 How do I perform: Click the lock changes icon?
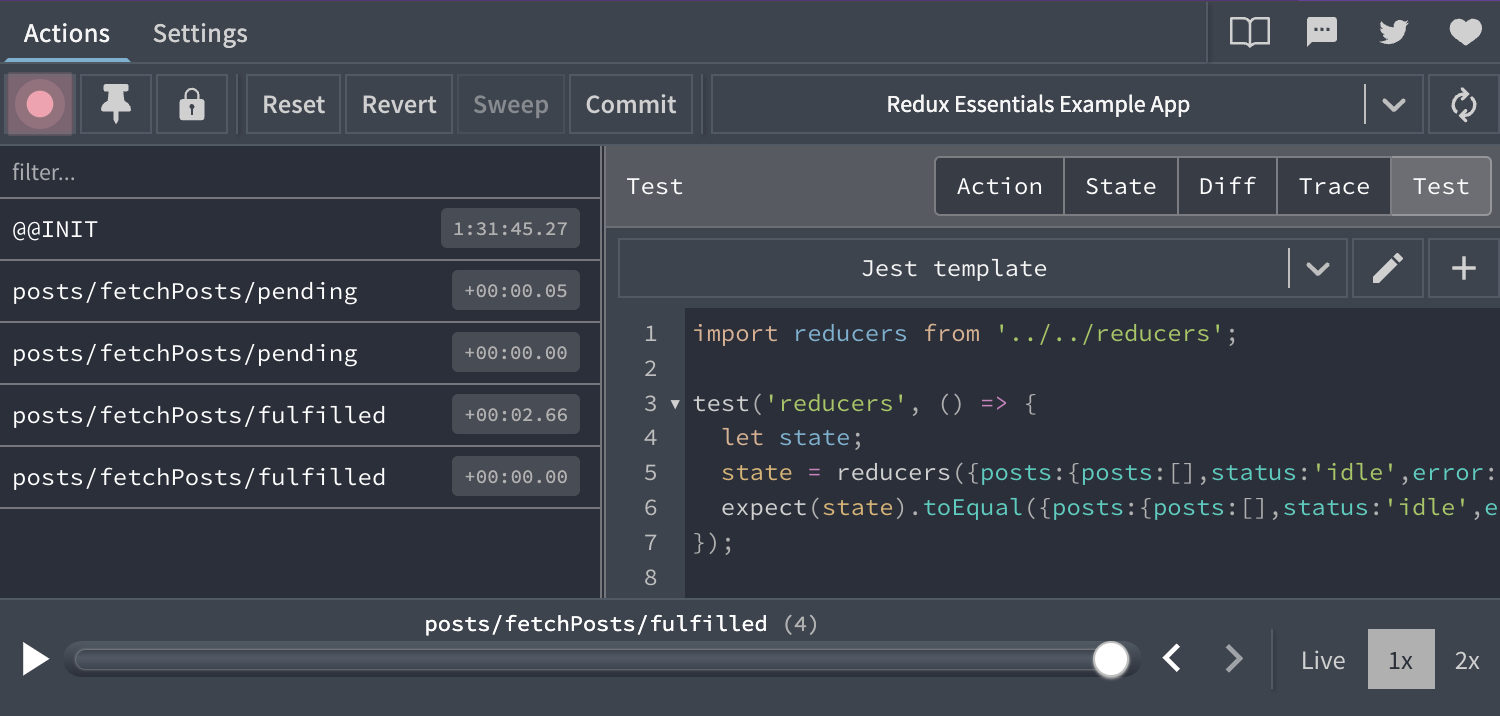pyautogui.click(x=192, y=103)
